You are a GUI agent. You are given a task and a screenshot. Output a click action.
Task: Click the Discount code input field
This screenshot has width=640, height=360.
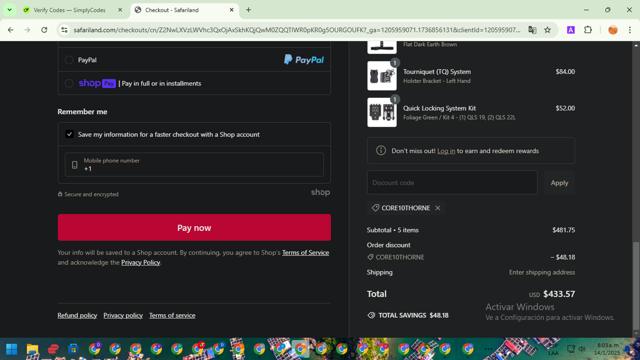[452, 183]
